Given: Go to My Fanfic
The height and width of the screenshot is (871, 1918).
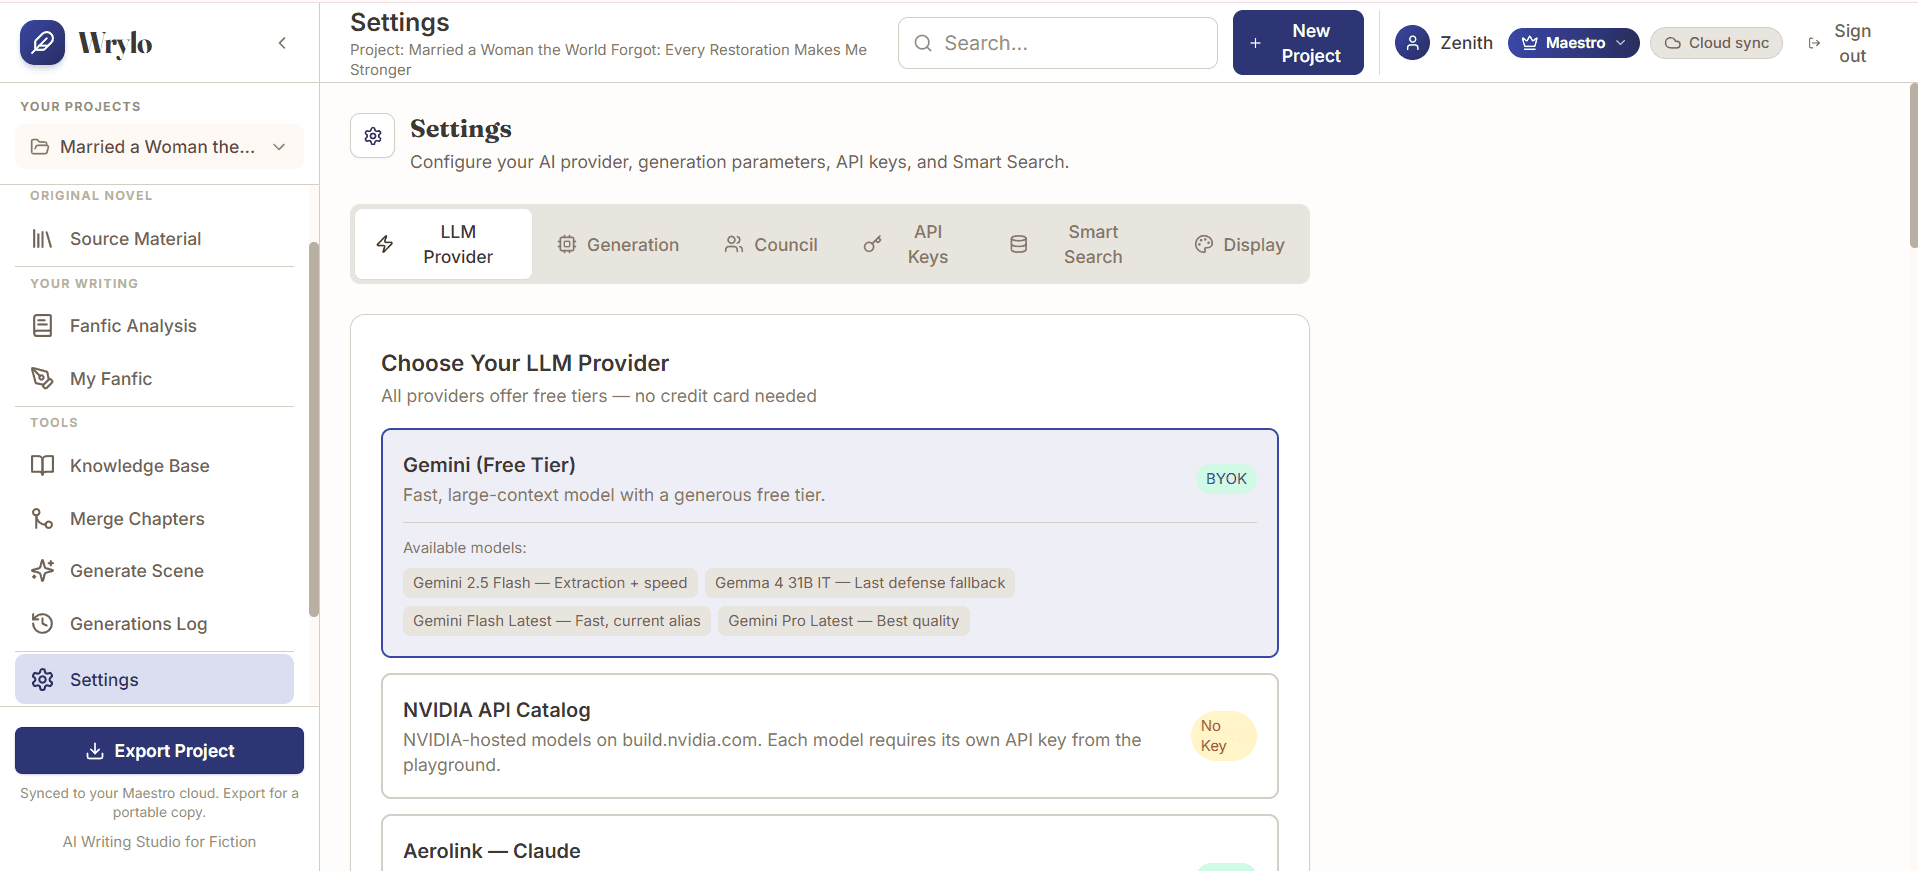Looking at the screenshot, I should [154, 379].
